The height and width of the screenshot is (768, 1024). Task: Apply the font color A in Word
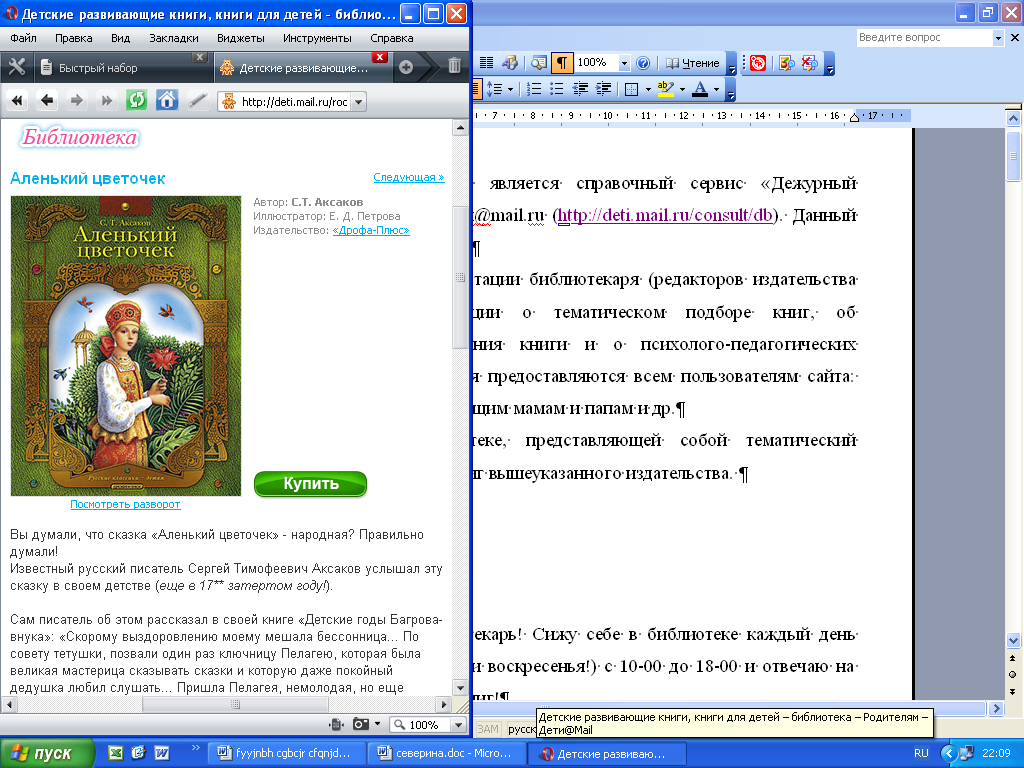coord(700,89)
